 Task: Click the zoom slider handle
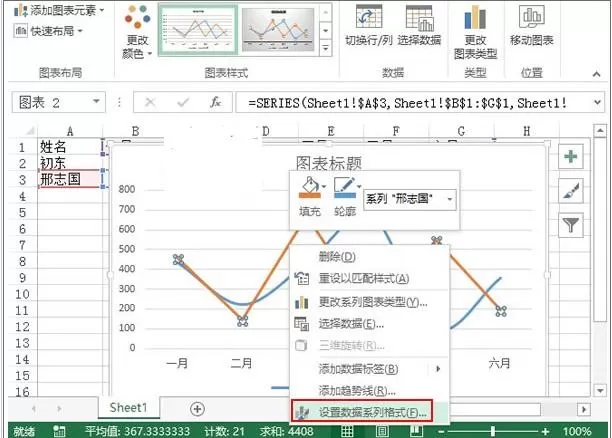click(493, 431)
